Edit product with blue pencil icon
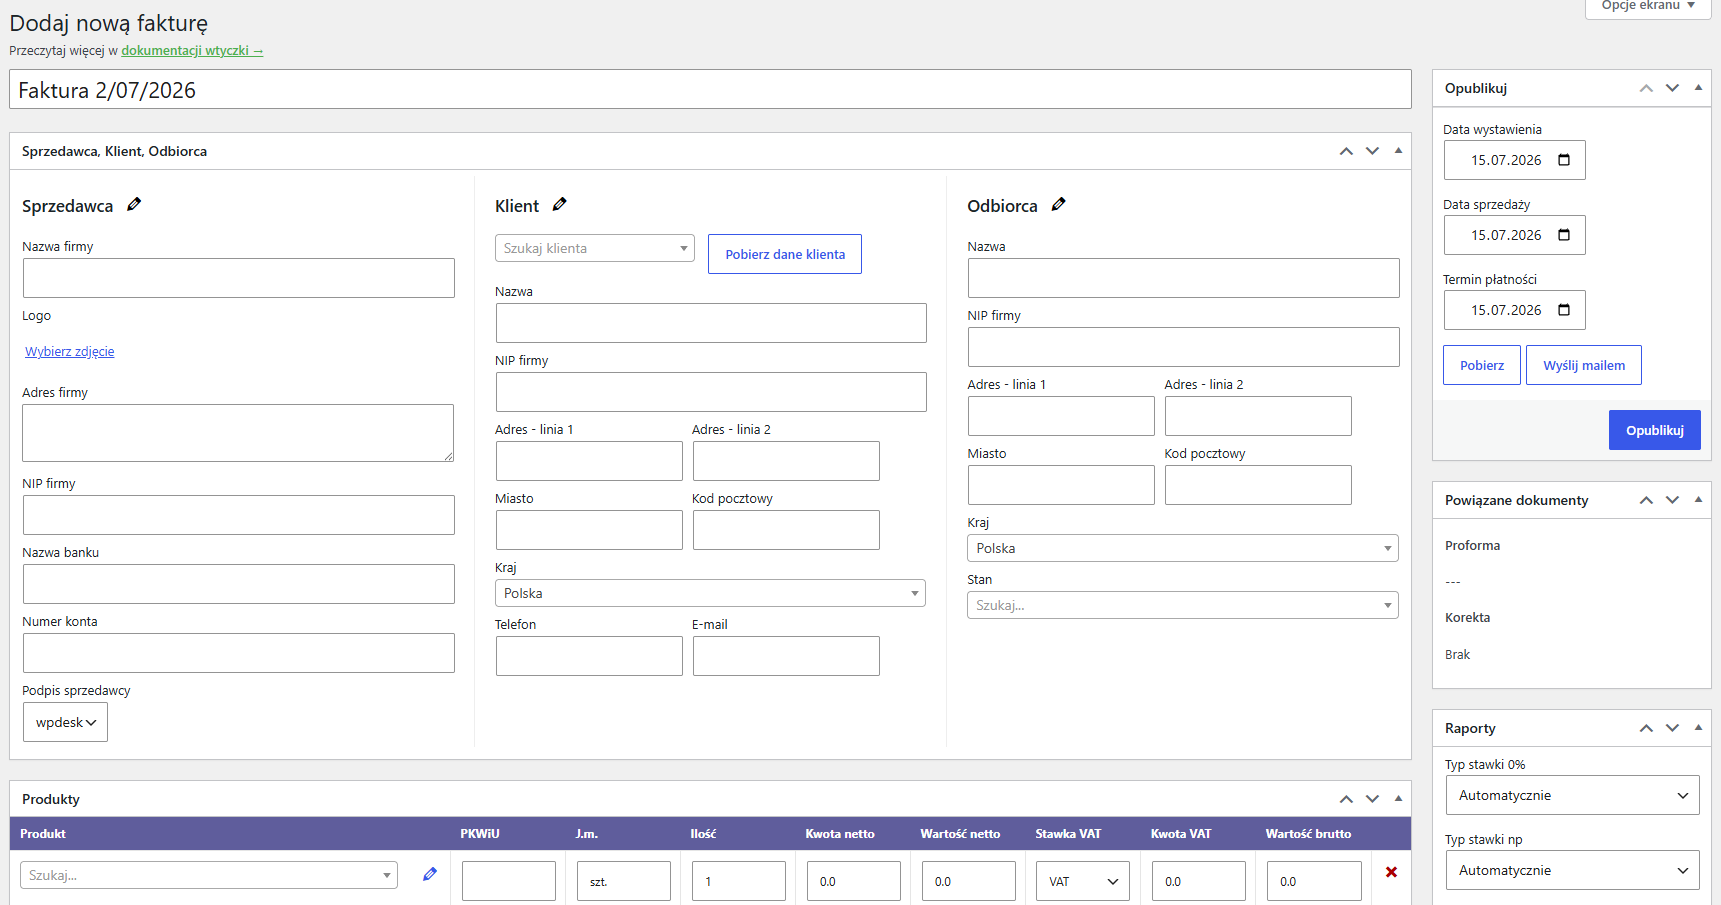The width and height of the screenshot is (1721, 905). point(430,874)
